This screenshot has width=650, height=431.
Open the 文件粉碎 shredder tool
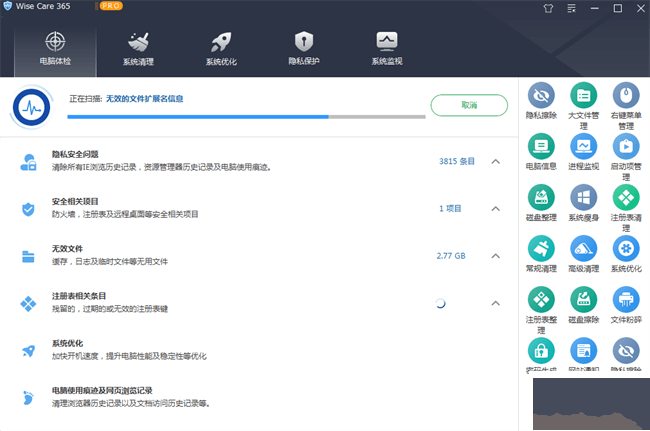[x=626, y=301]
